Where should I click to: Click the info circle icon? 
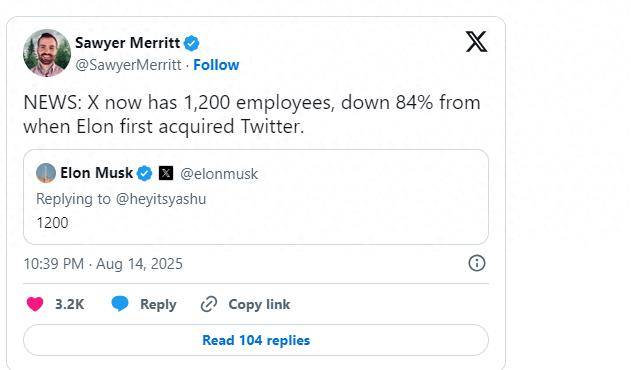click(x=477, y=263)
